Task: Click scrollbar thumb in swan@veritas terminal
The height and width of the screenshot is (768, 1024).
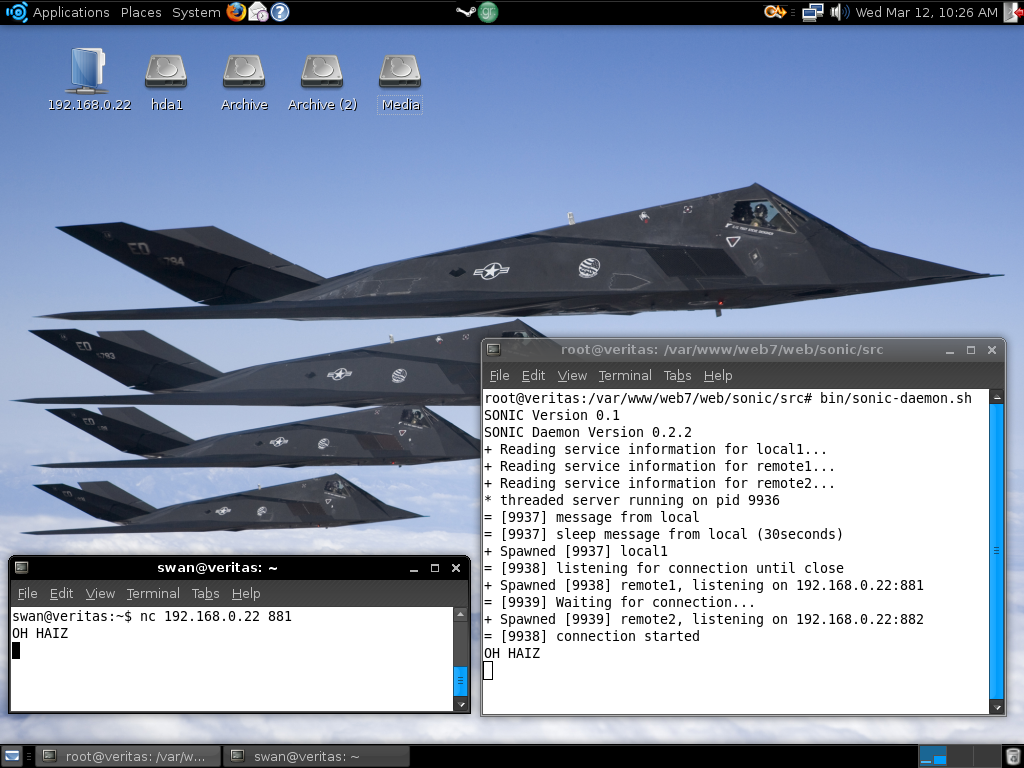Action: (460, 681)
